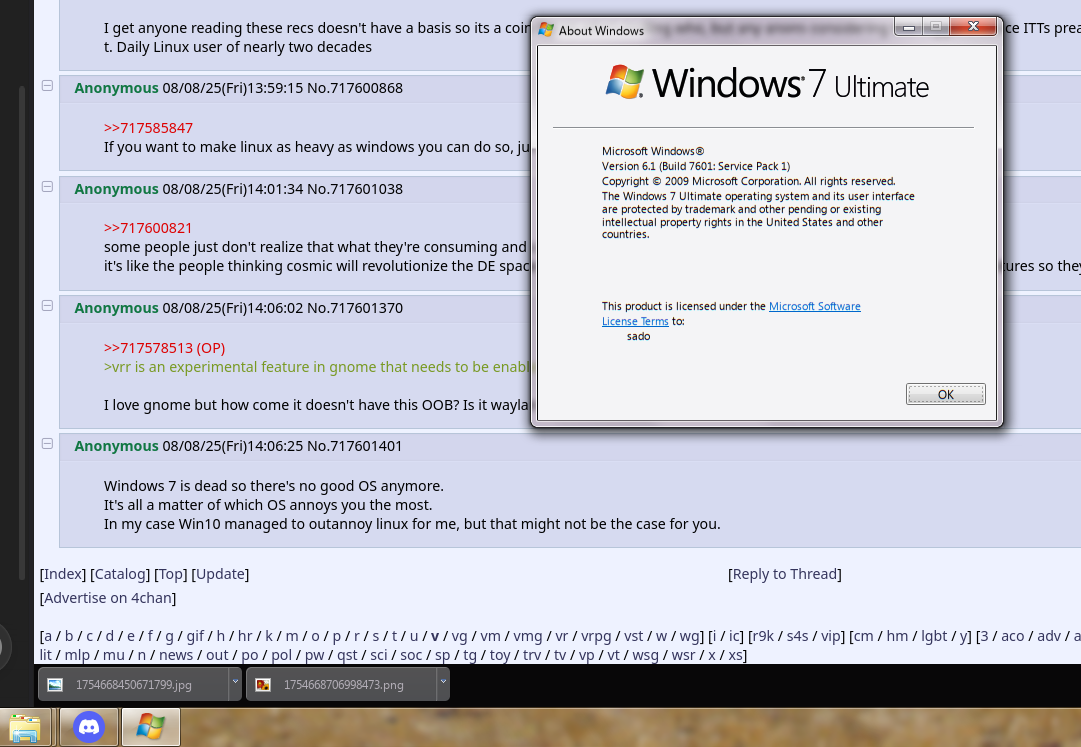The height and width of the screenshot is (747, 1081).
Task: Go to the /sci/ board
Action: 378,655
